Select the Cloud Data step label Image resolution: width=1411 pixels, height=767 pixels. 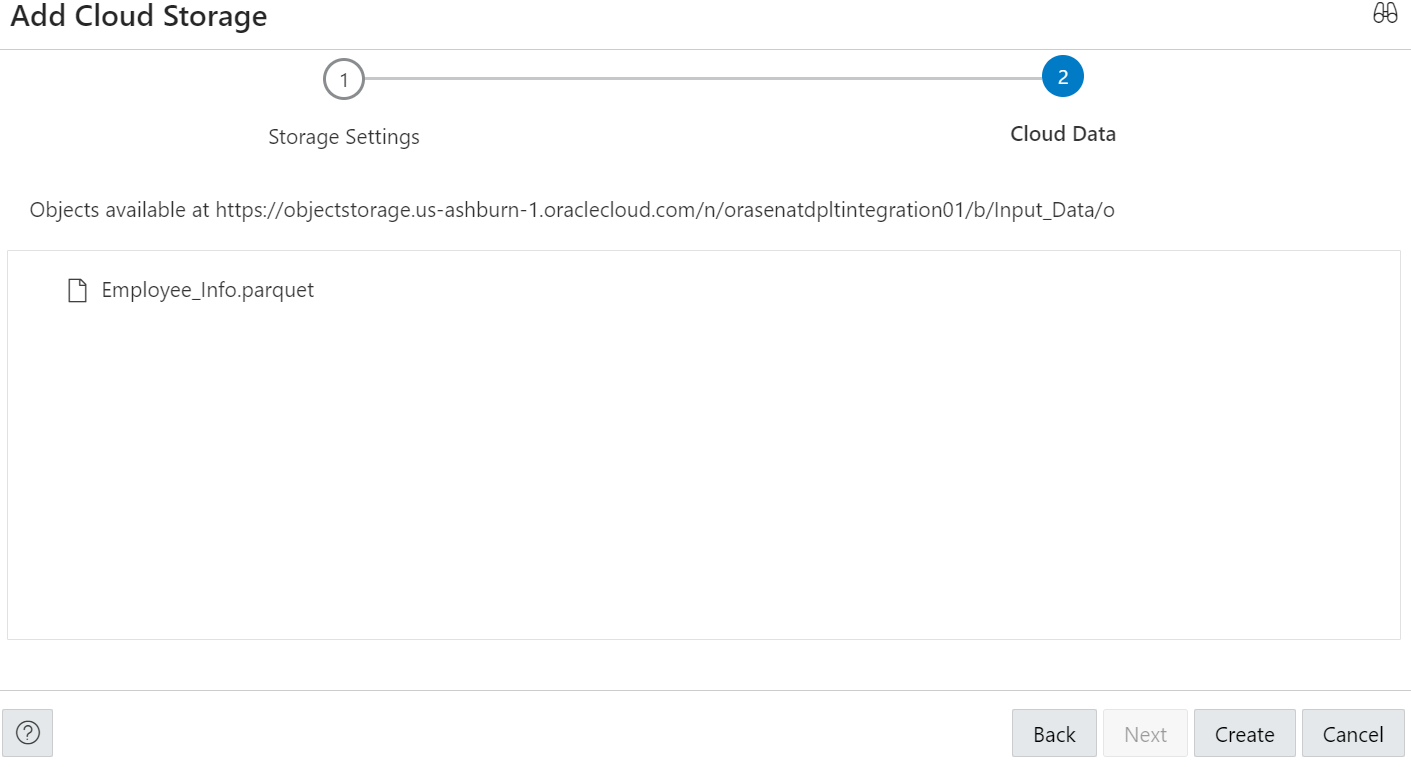click(x=1063, y=134)
